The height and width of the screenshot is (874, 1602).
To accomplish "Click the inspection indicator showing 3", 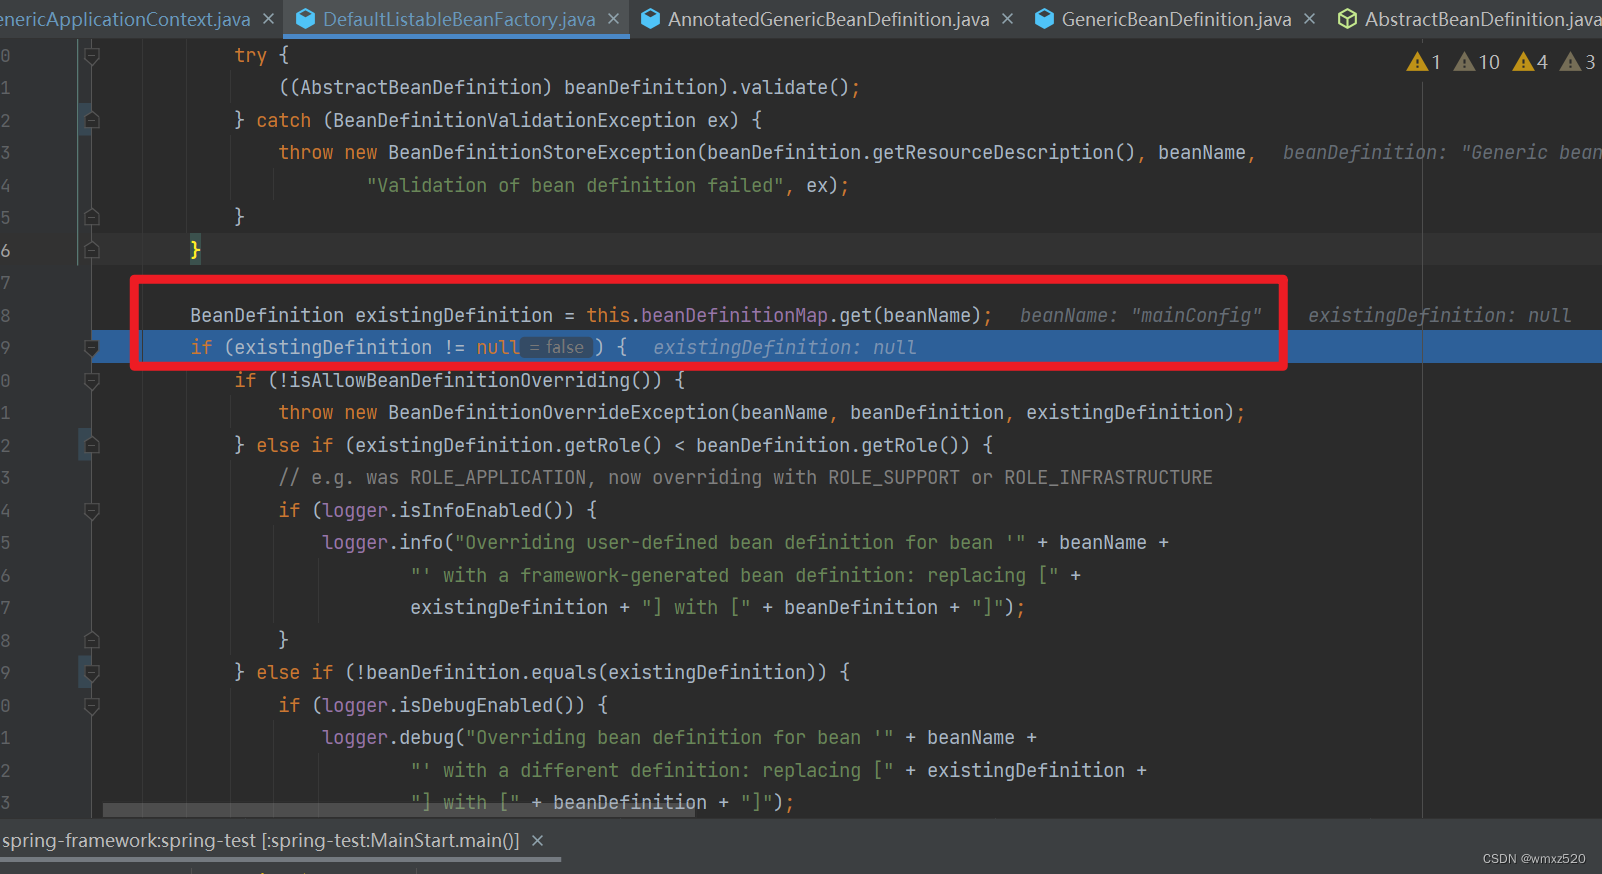I will 1578,62.
